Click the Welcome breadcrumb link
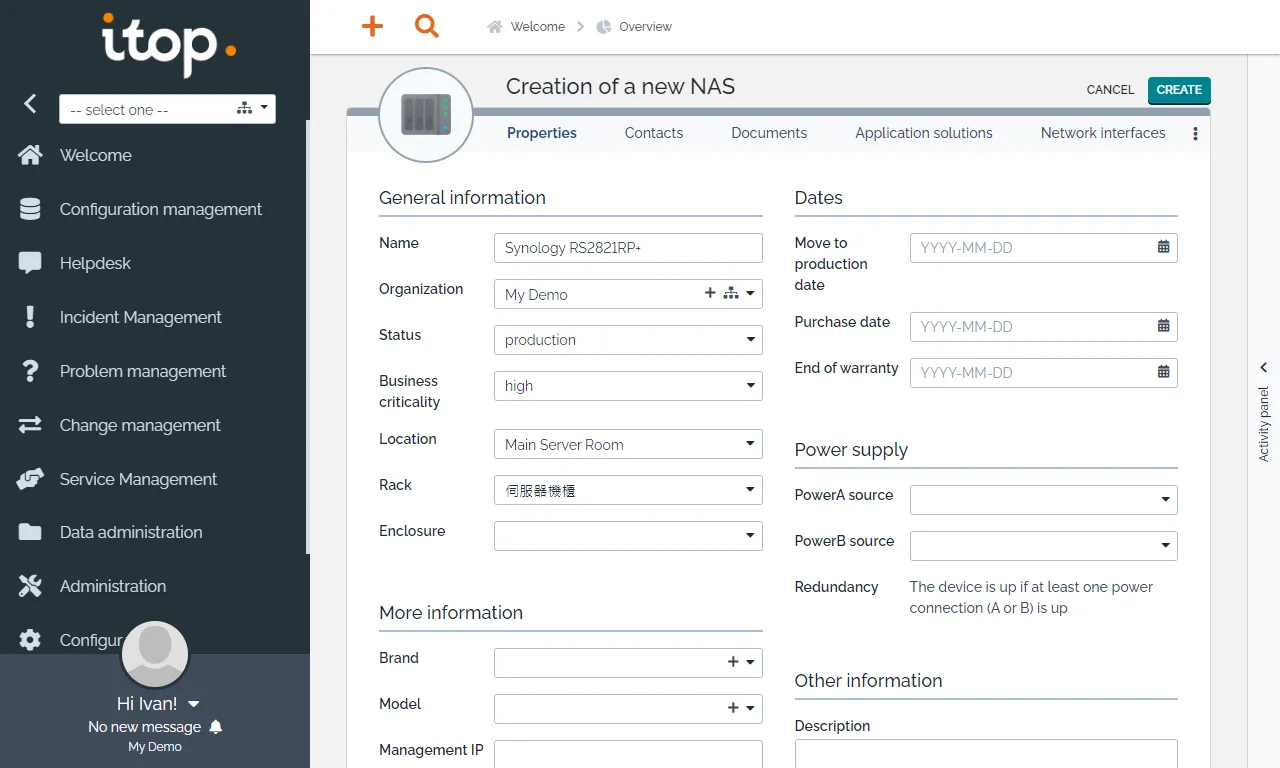The width and height of the screenshot is (1280, 768). 538,27
